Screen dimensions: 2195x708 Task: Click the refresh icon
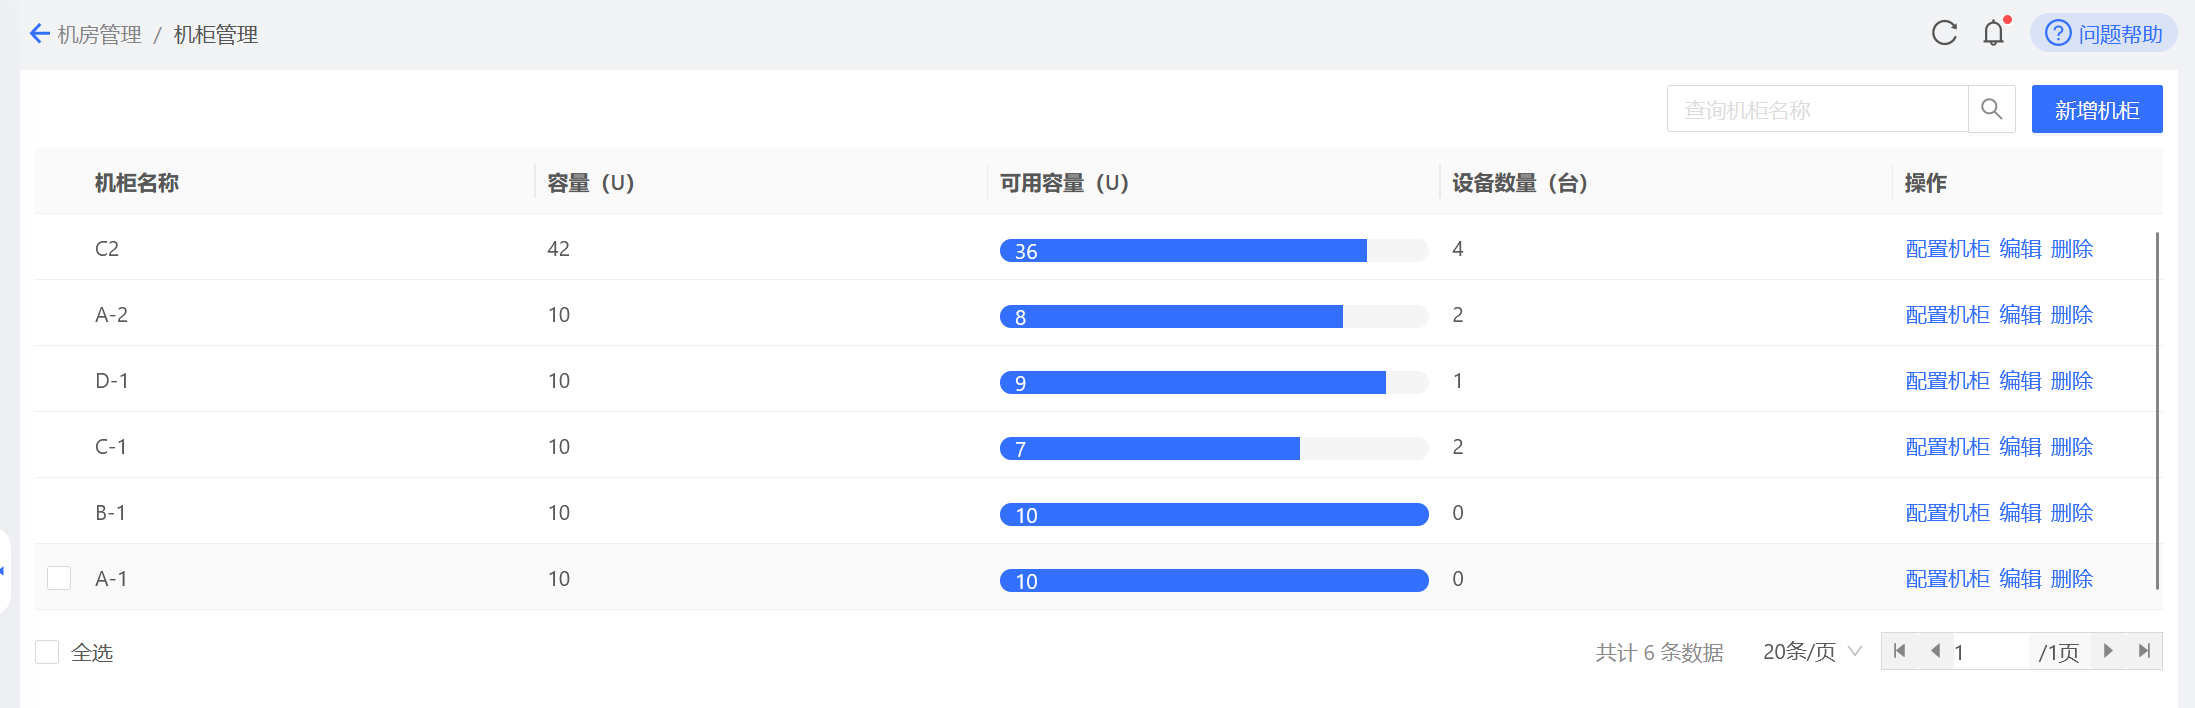[1944, 33]
